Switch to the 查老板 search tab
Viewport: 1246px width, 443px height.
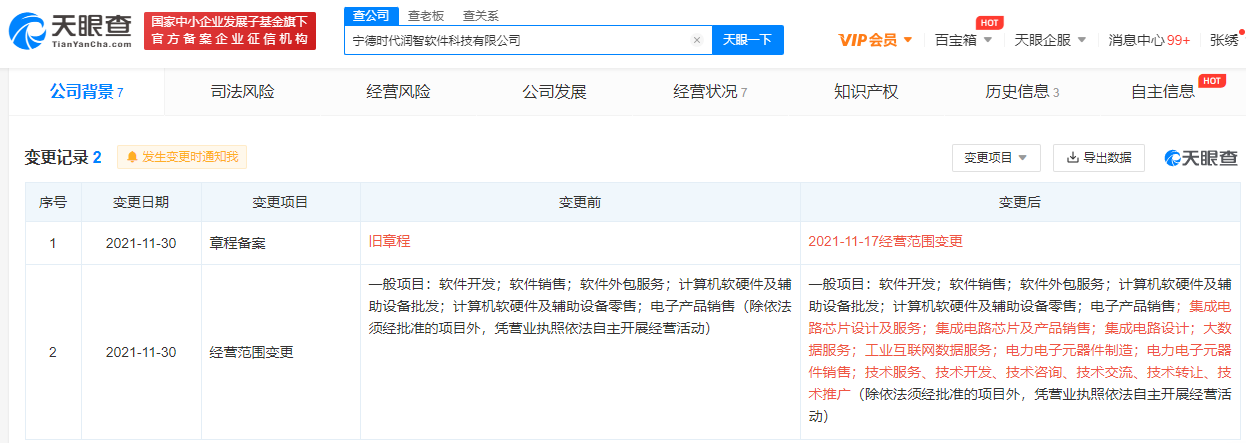click(x=426, y=16)
